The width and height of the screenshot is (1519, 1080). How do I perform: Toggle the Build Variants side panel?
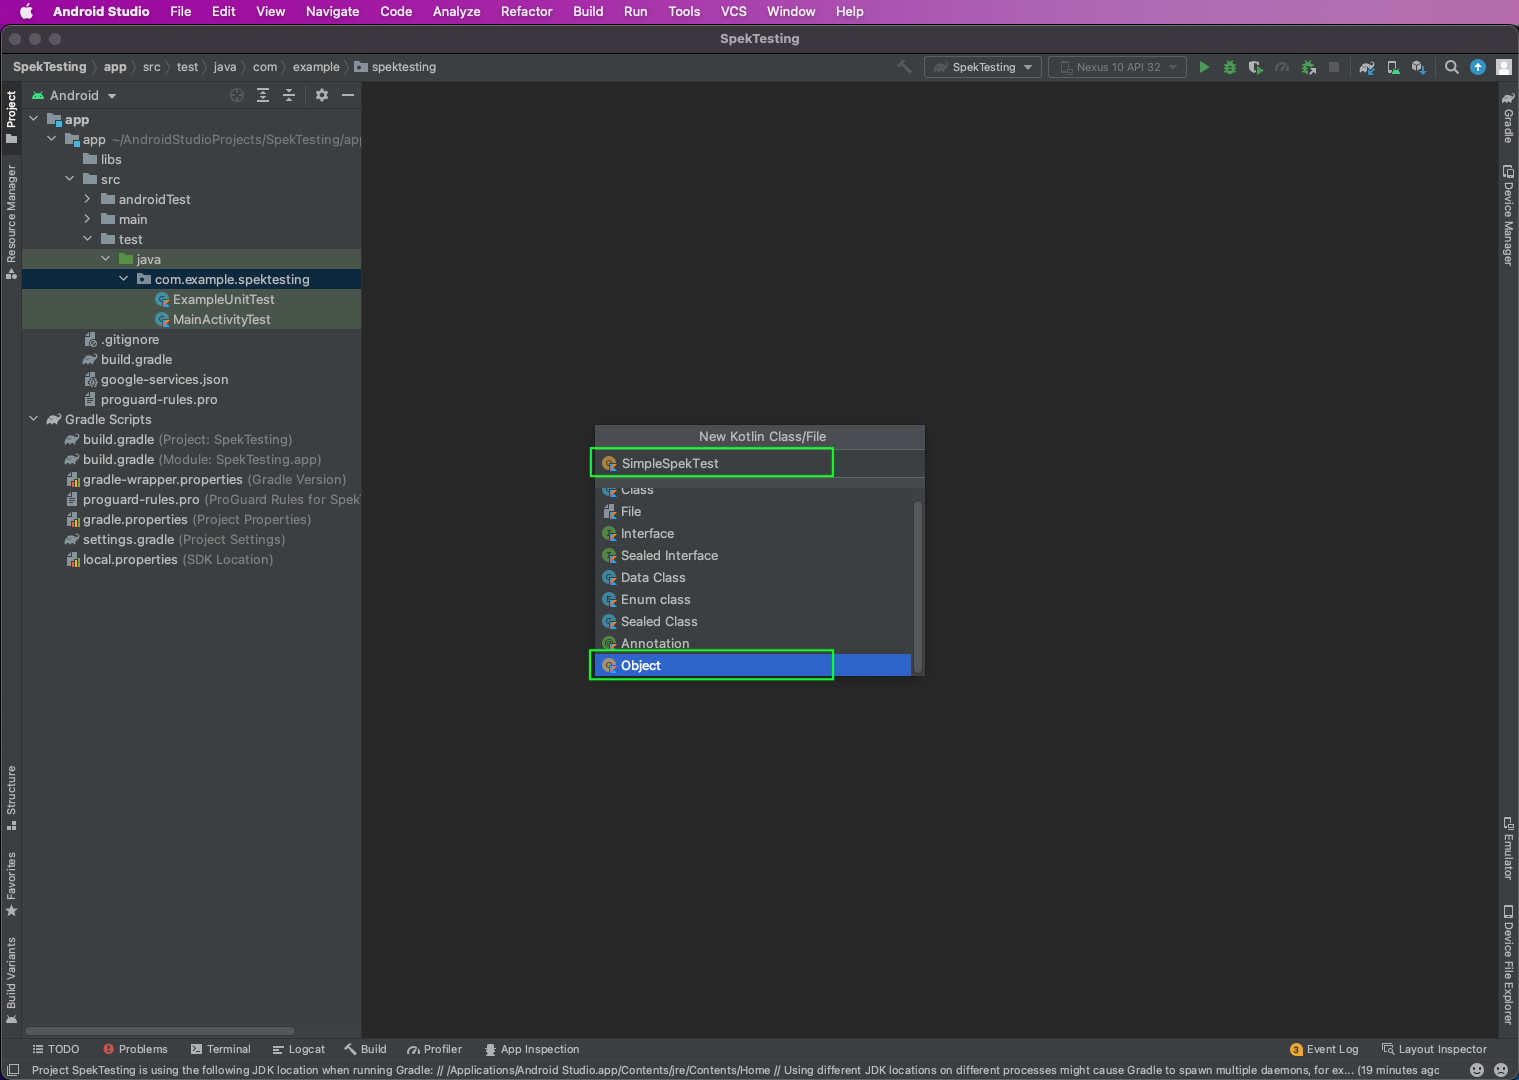click(x=11, y=981)
